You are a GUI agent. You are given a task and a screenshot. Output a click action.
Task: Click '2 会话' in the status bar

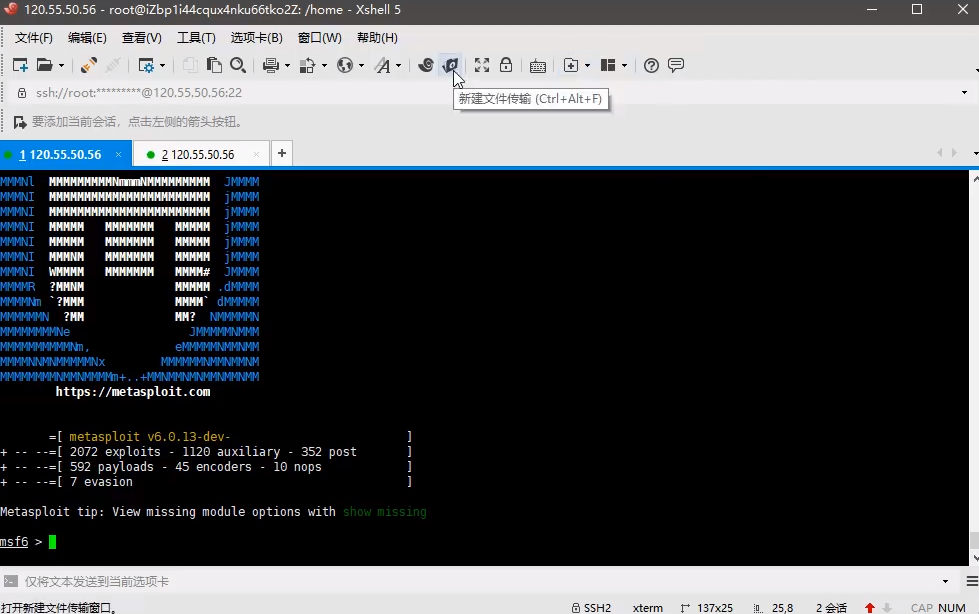(x=831, y=608)
